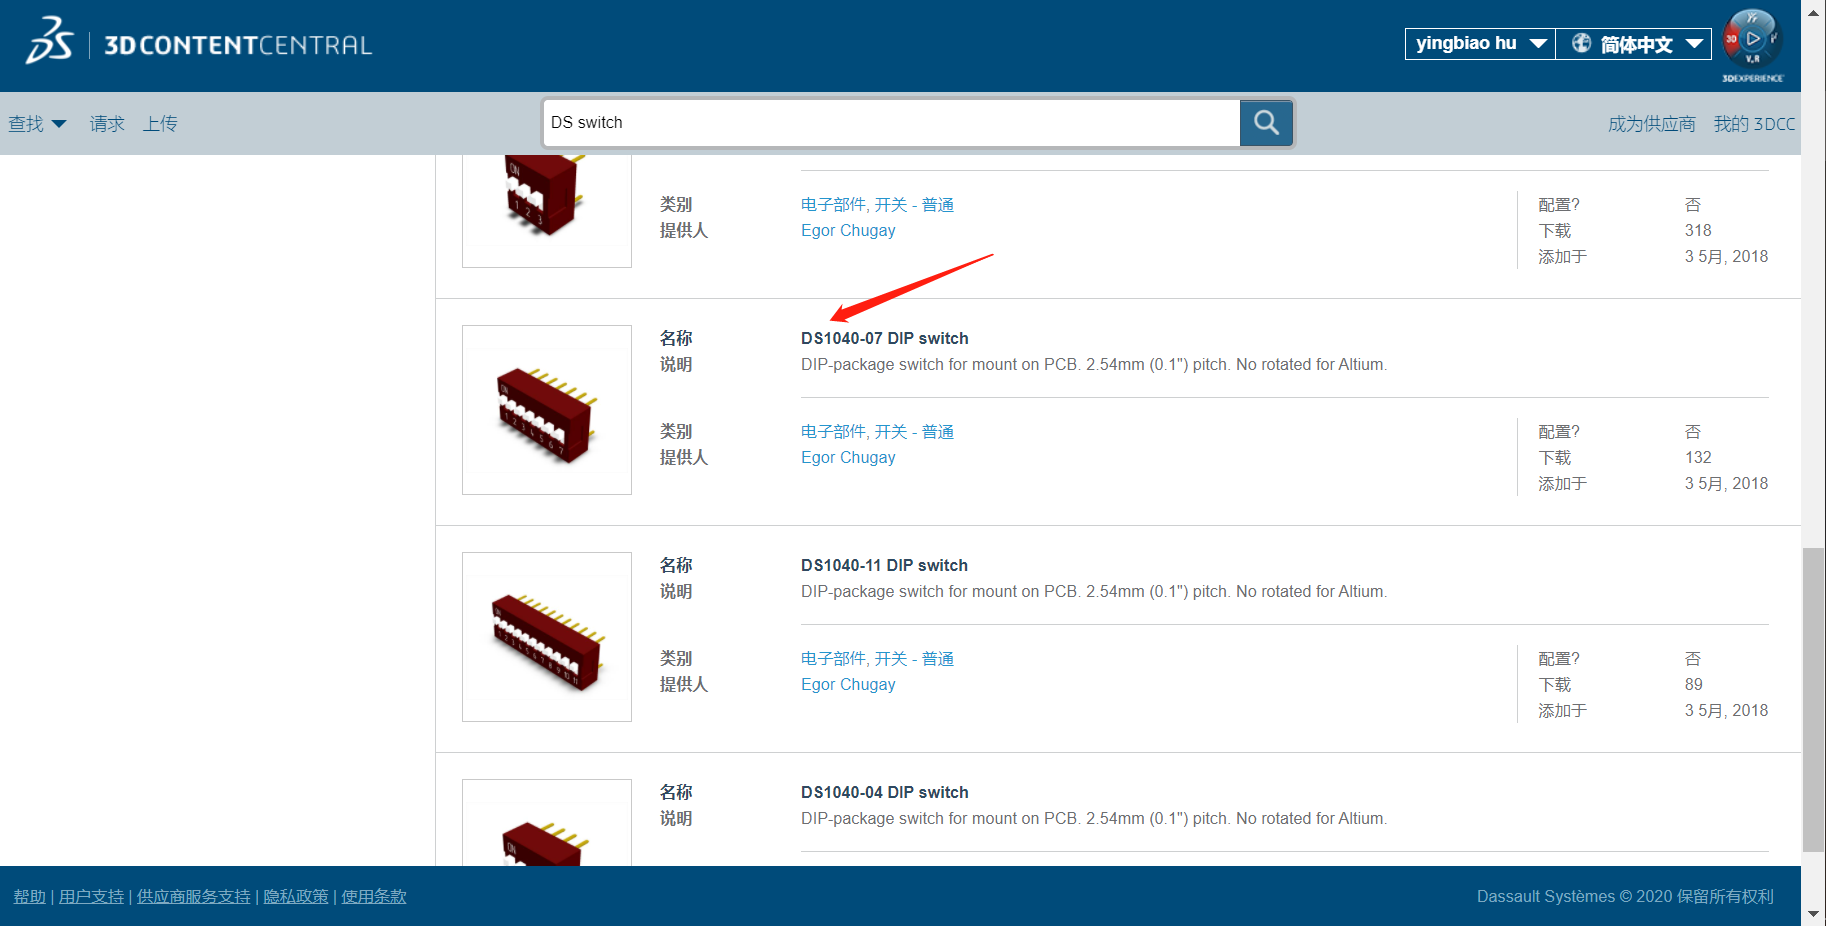The width and height of the screenshot is (1826, 926).
Task: Click the scrollbar down arrow
Action: (1813, 914)
